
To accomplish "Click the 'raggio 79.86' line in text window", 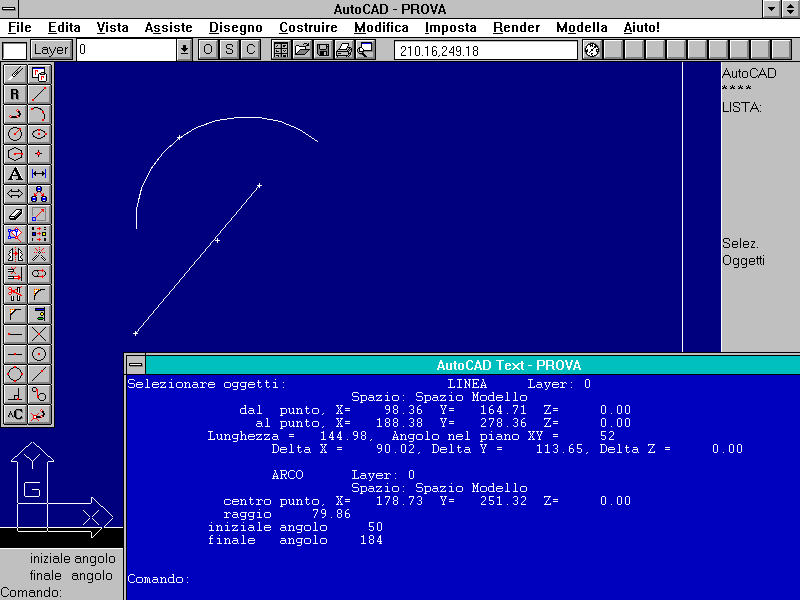I will pyautogui.click(x=287, y=514).
